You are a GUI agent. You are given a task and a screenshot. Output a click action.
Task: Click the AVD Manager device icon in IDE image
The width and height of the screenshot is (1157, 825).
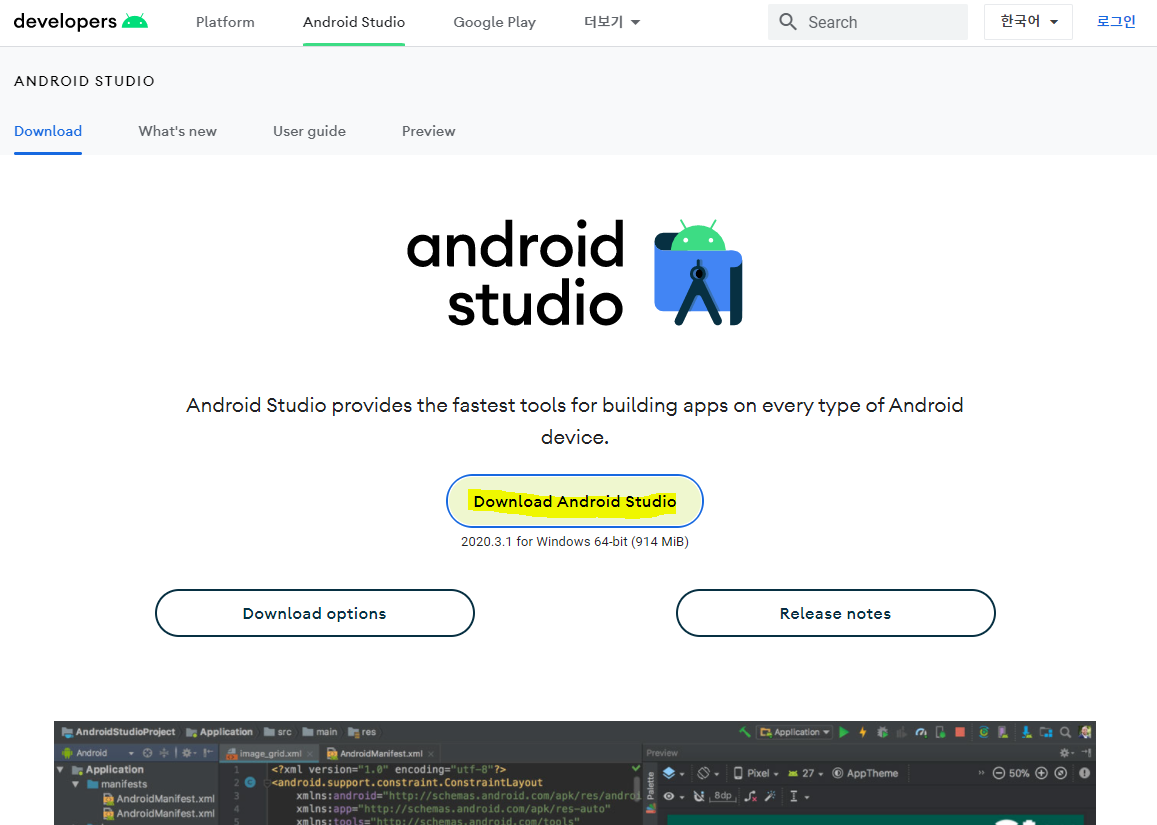point(1003,732)
